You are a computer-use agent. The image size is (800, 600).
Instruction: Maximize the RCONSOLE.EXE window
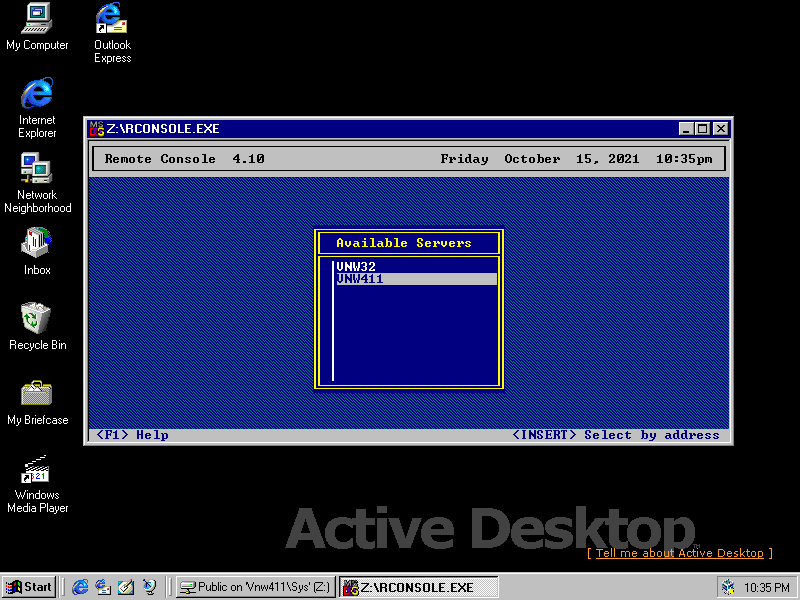point(703,129)
